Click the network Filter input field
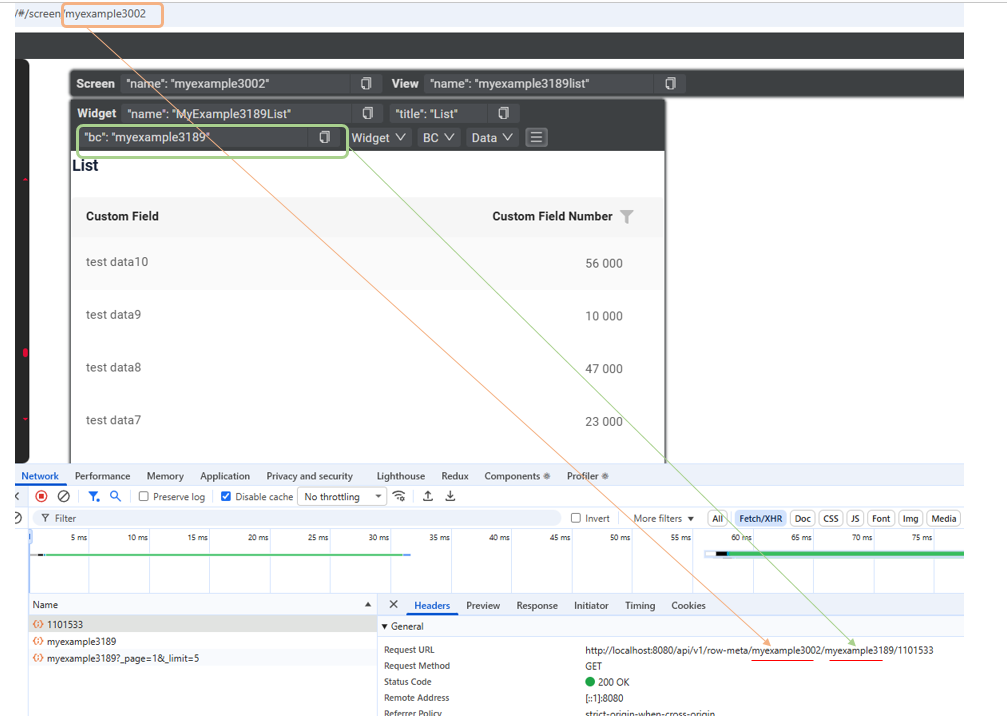This screenshot has height=716, width=1007. pos(300,518)
